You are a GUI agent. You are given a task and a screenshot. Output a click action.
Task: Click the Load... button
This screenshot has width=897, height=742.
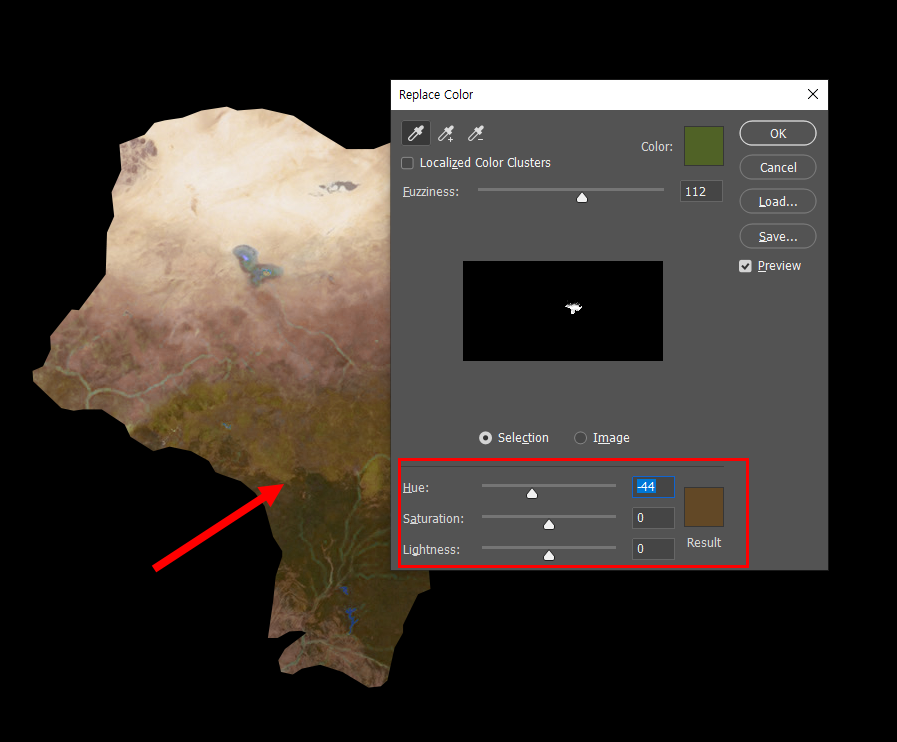pyautogui.click(x=777, y=201)
